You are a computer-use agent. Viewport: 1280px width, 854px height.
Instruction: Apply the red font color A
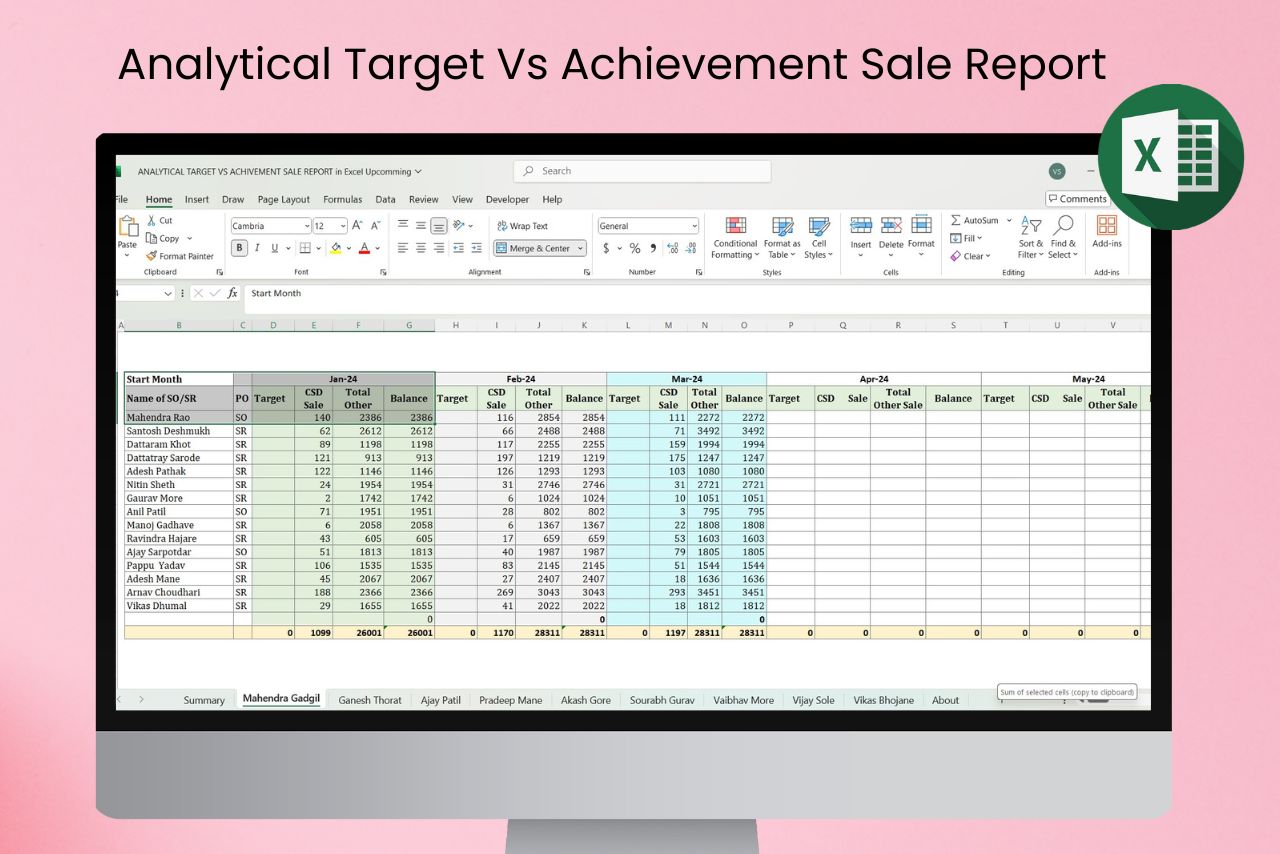[364, 248]
